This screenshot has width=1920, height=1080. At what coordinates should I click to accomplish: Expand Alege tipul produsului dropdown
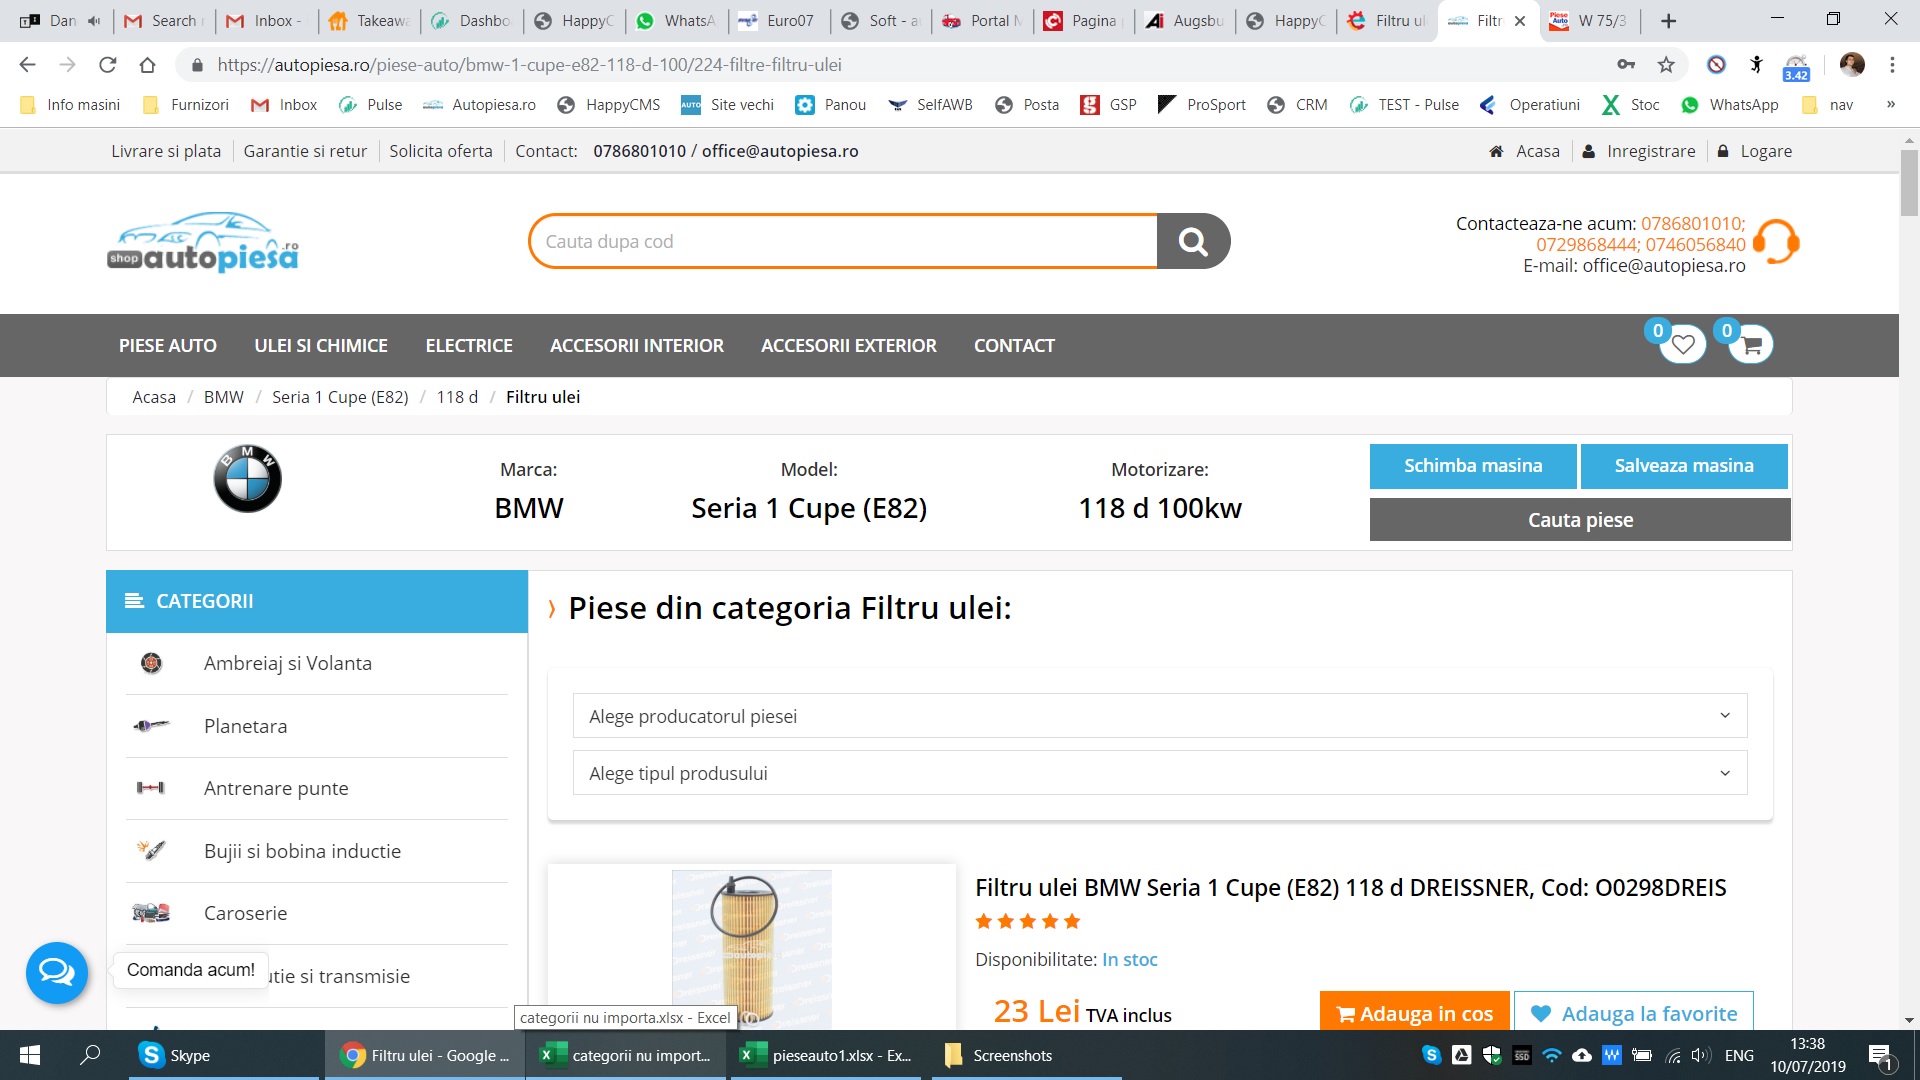[1160, 773]
